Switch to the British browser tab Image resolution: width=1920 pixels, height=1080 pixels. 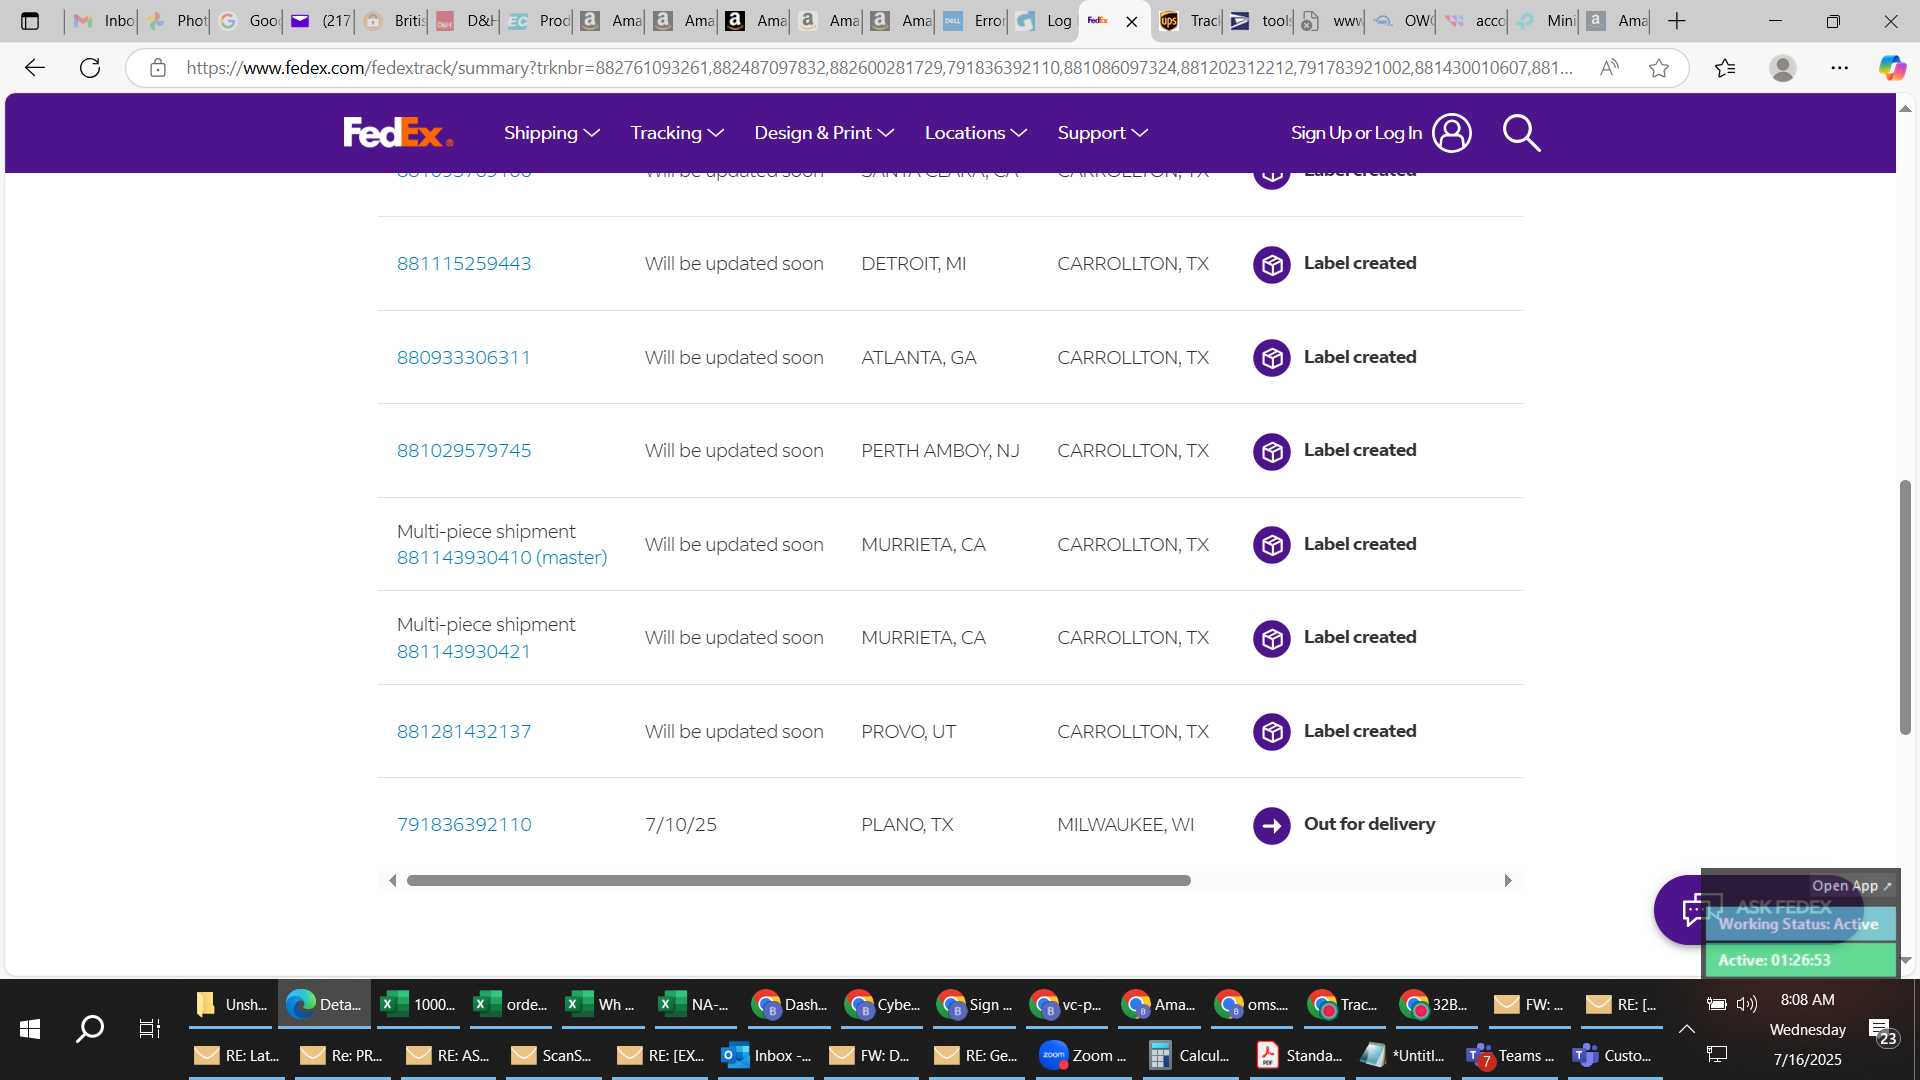(393, 21)
